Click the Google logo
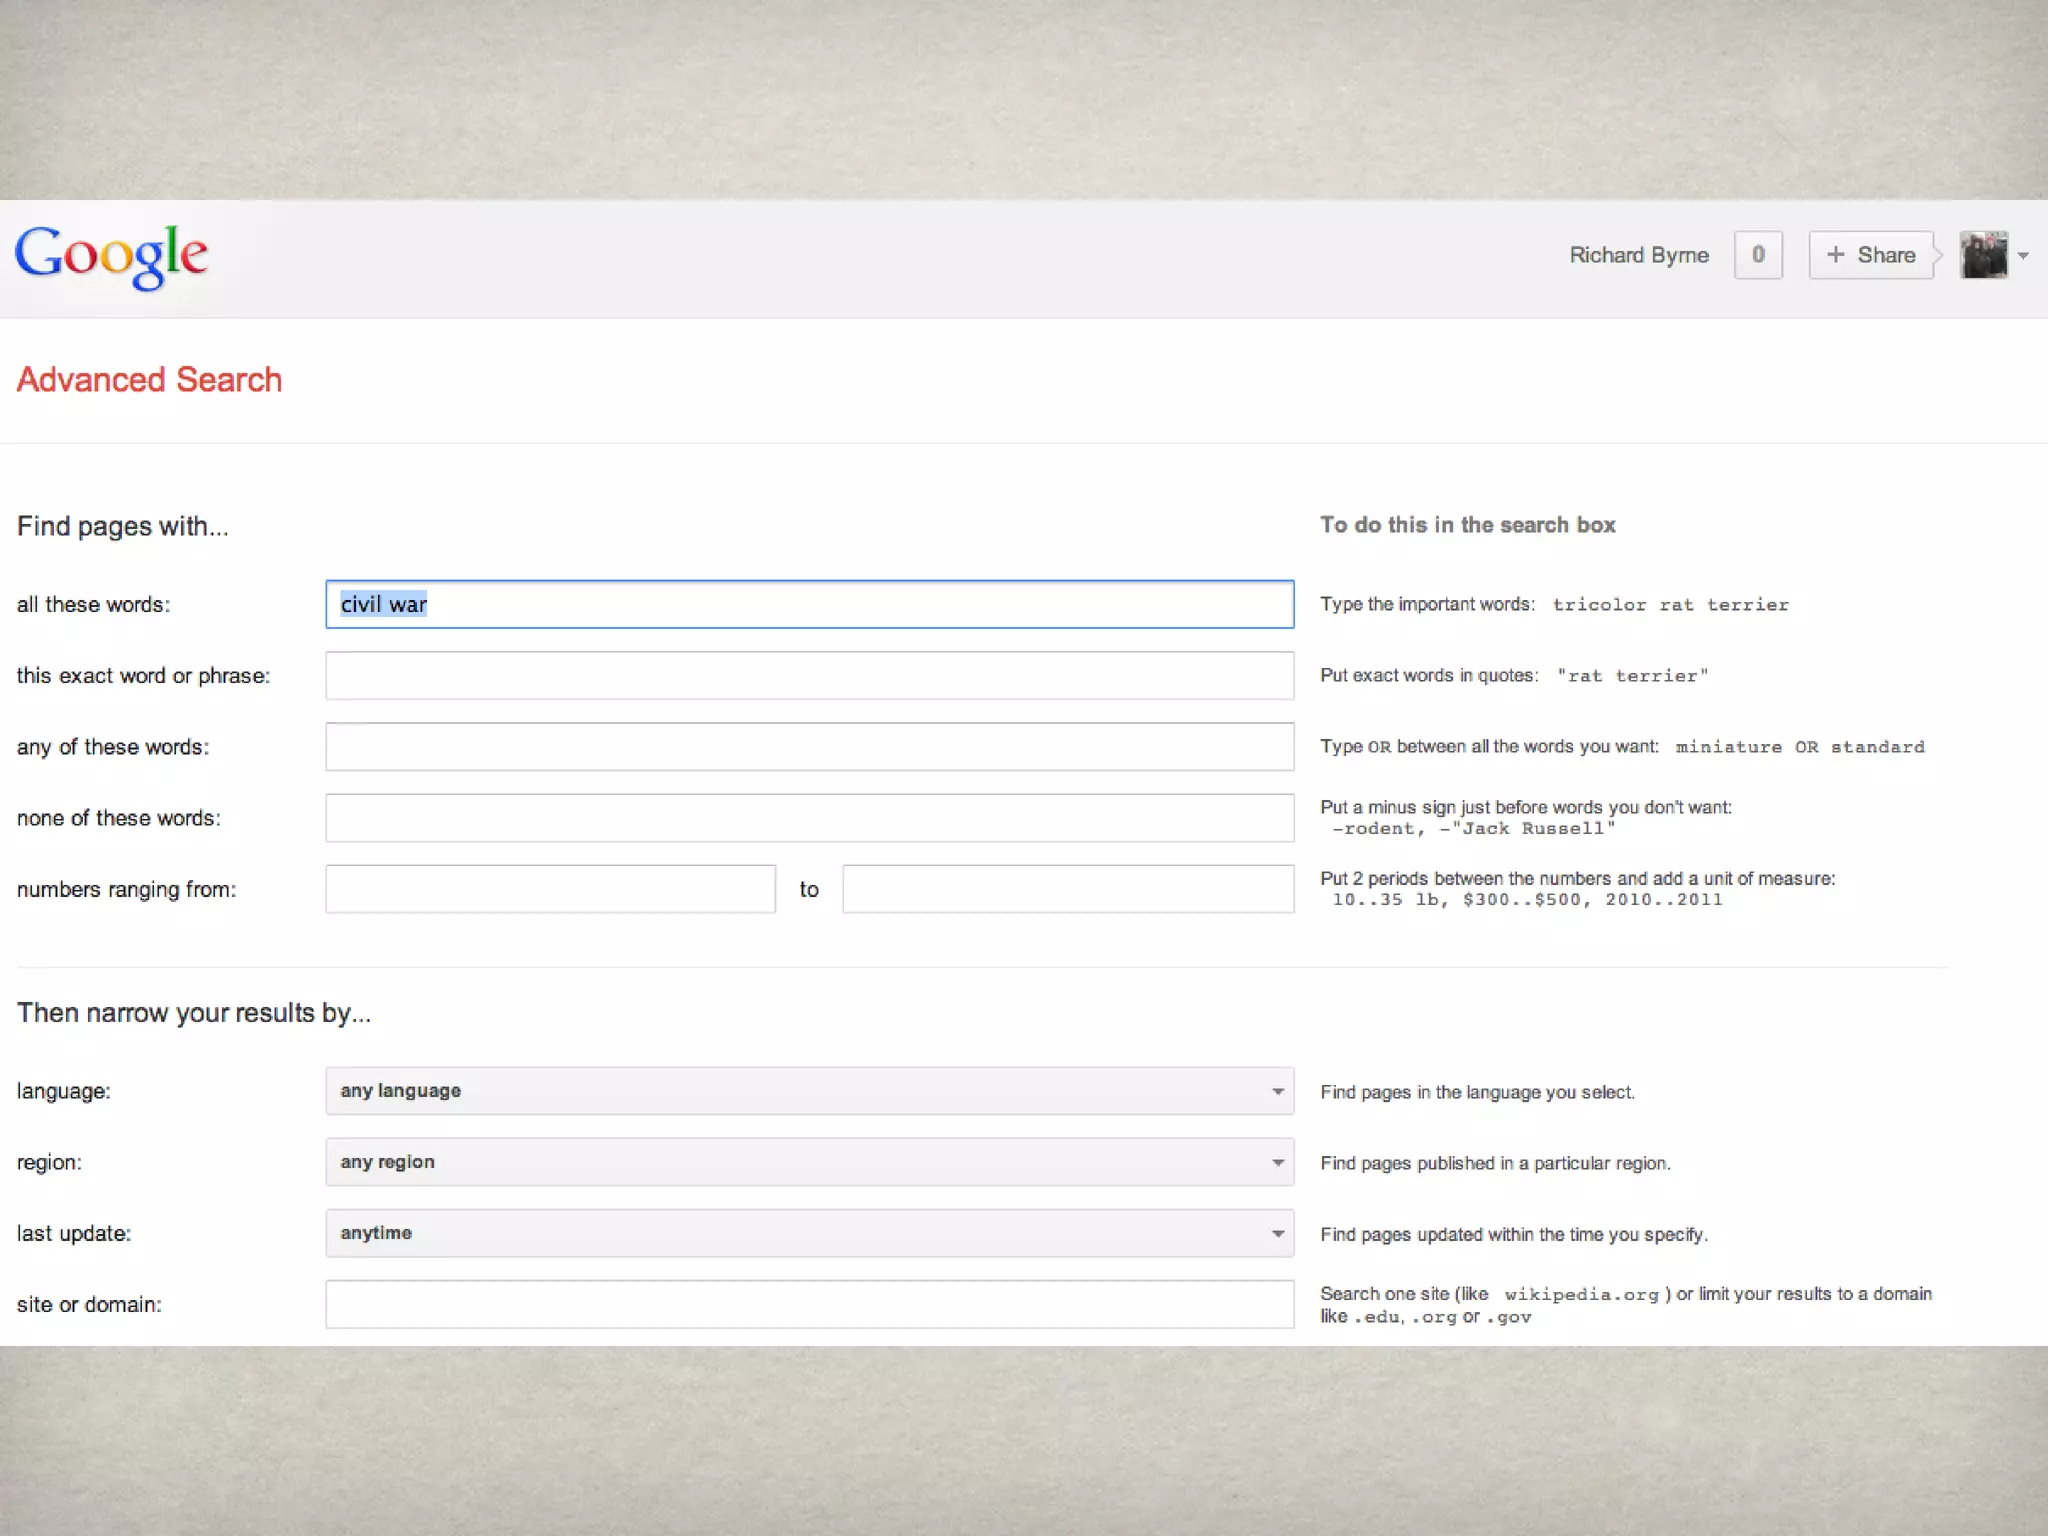Image resolution: width=2048 pixels, height=1536 pixels. pyautogui.click(x=111, y=256)
